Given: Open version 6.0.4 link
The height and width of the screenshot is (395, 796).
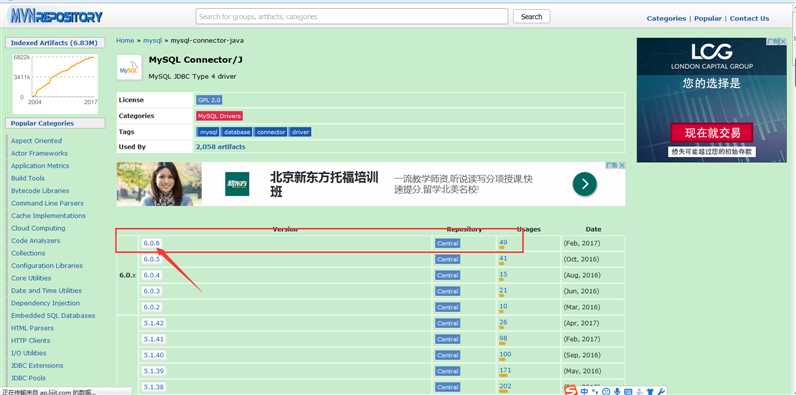Looking at the screenshot, I should 151,275.
